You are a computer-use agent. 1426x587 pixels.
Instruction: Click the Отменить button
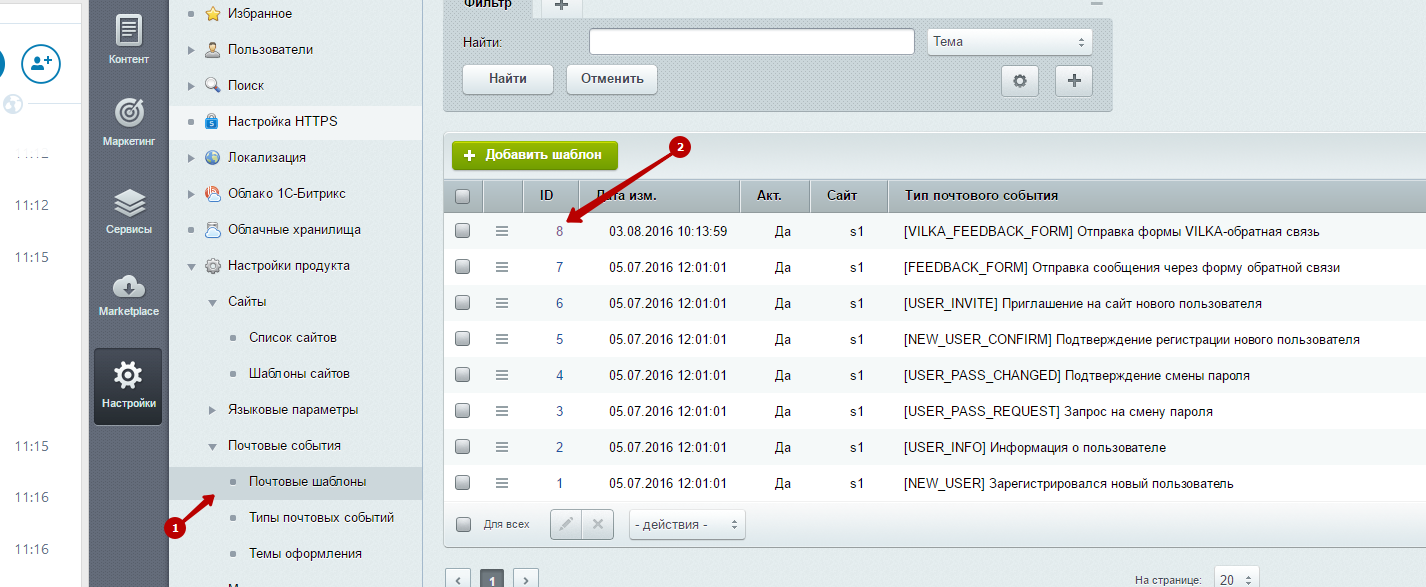pos(612,79)
